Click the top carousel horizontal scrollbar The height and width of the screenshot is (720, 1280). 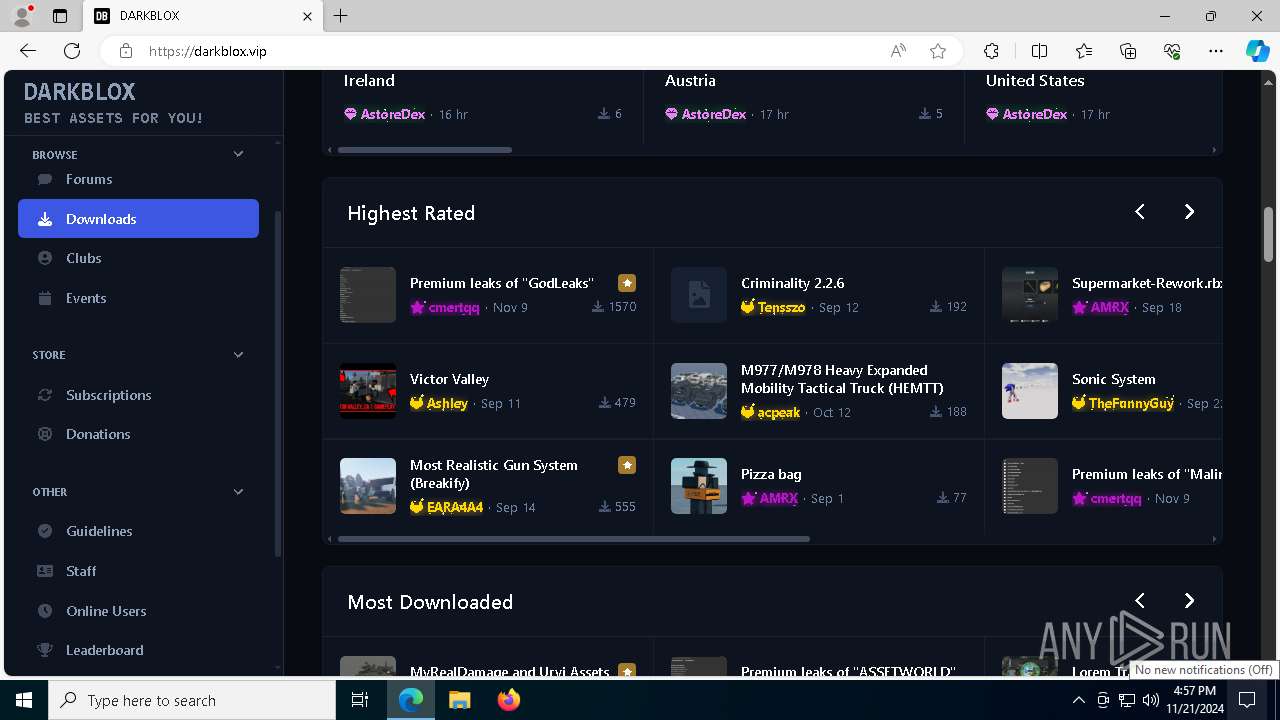[425, 150]
